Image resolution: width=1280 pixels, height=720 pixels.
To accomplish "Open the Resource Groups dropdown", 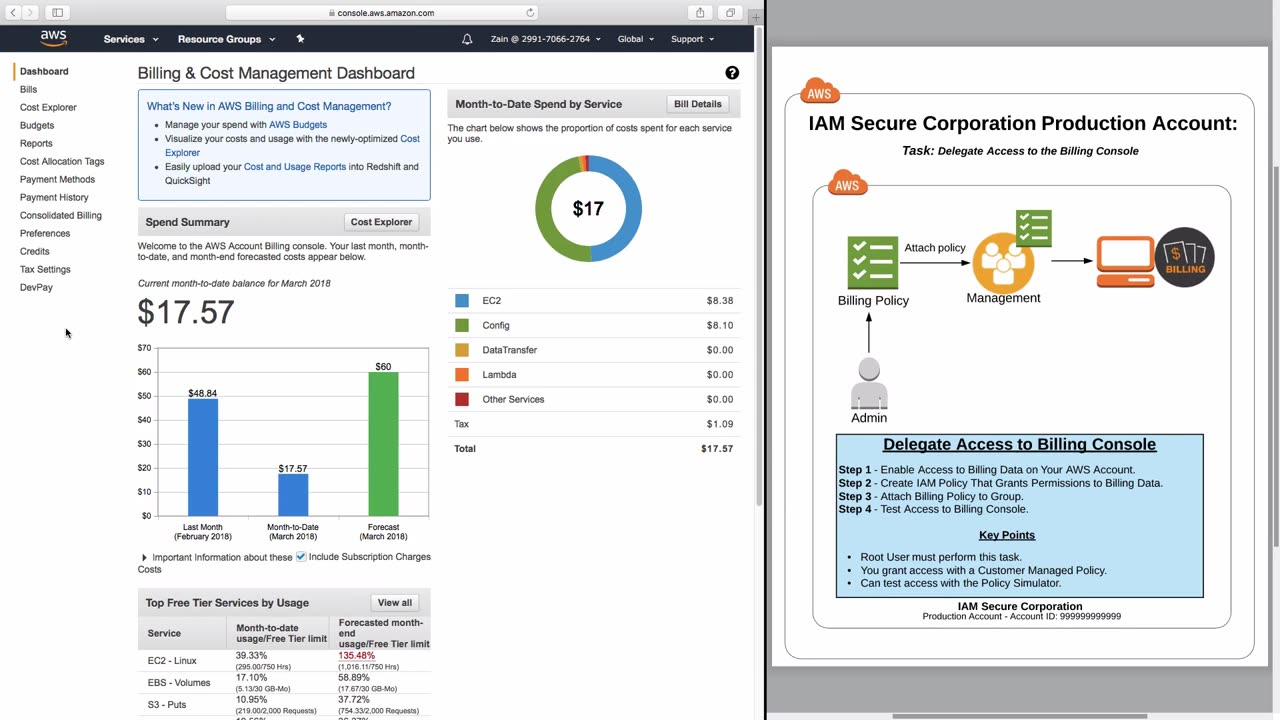I will coord(226,39).
